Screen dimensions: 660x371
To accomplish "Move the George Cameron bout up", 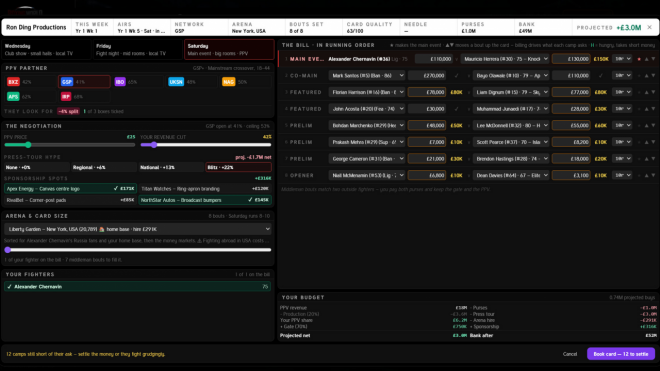I will click(647, 159).
